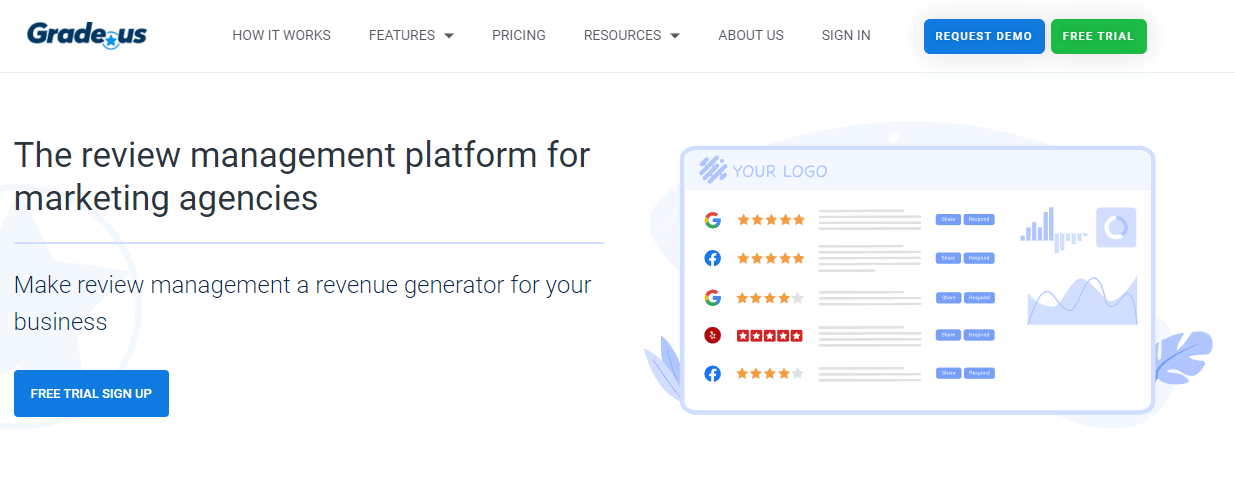
Task: Click Share in the four-star Google row
Action: 948,297
